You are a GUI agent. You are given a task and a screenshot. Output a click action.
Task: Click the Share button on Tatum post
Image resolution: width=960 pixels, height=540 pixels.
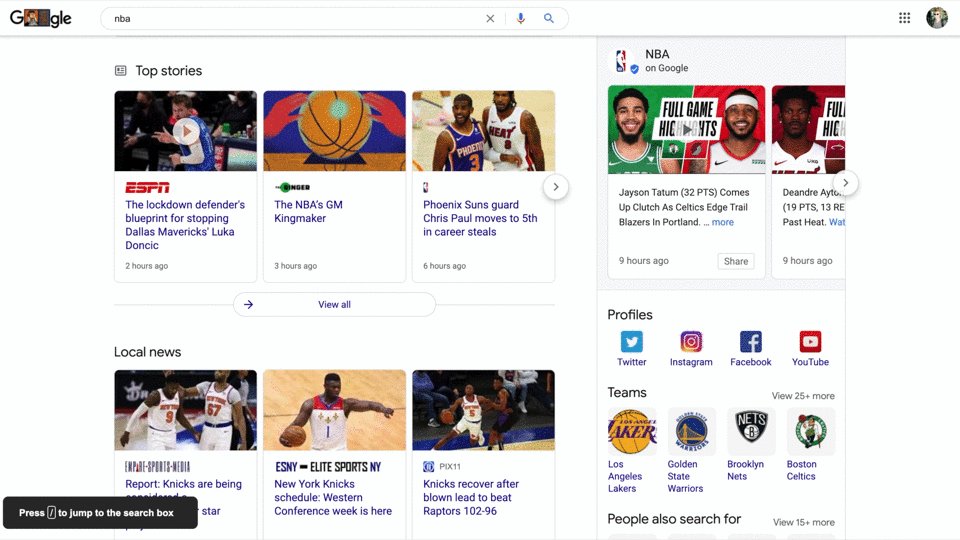[736, 261]
